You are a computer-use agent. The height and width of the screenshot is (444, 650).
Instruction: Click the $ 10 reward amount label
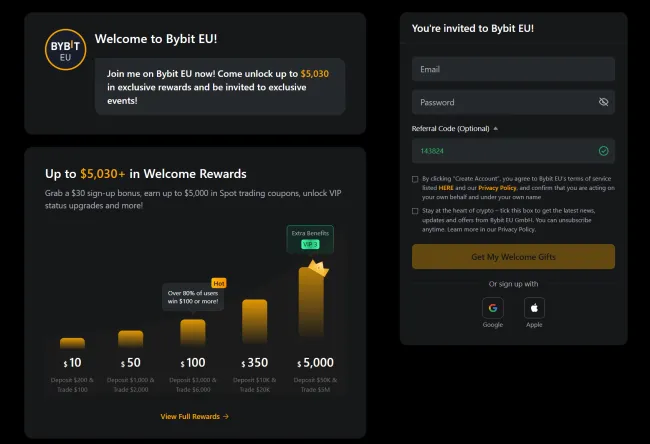72,363
